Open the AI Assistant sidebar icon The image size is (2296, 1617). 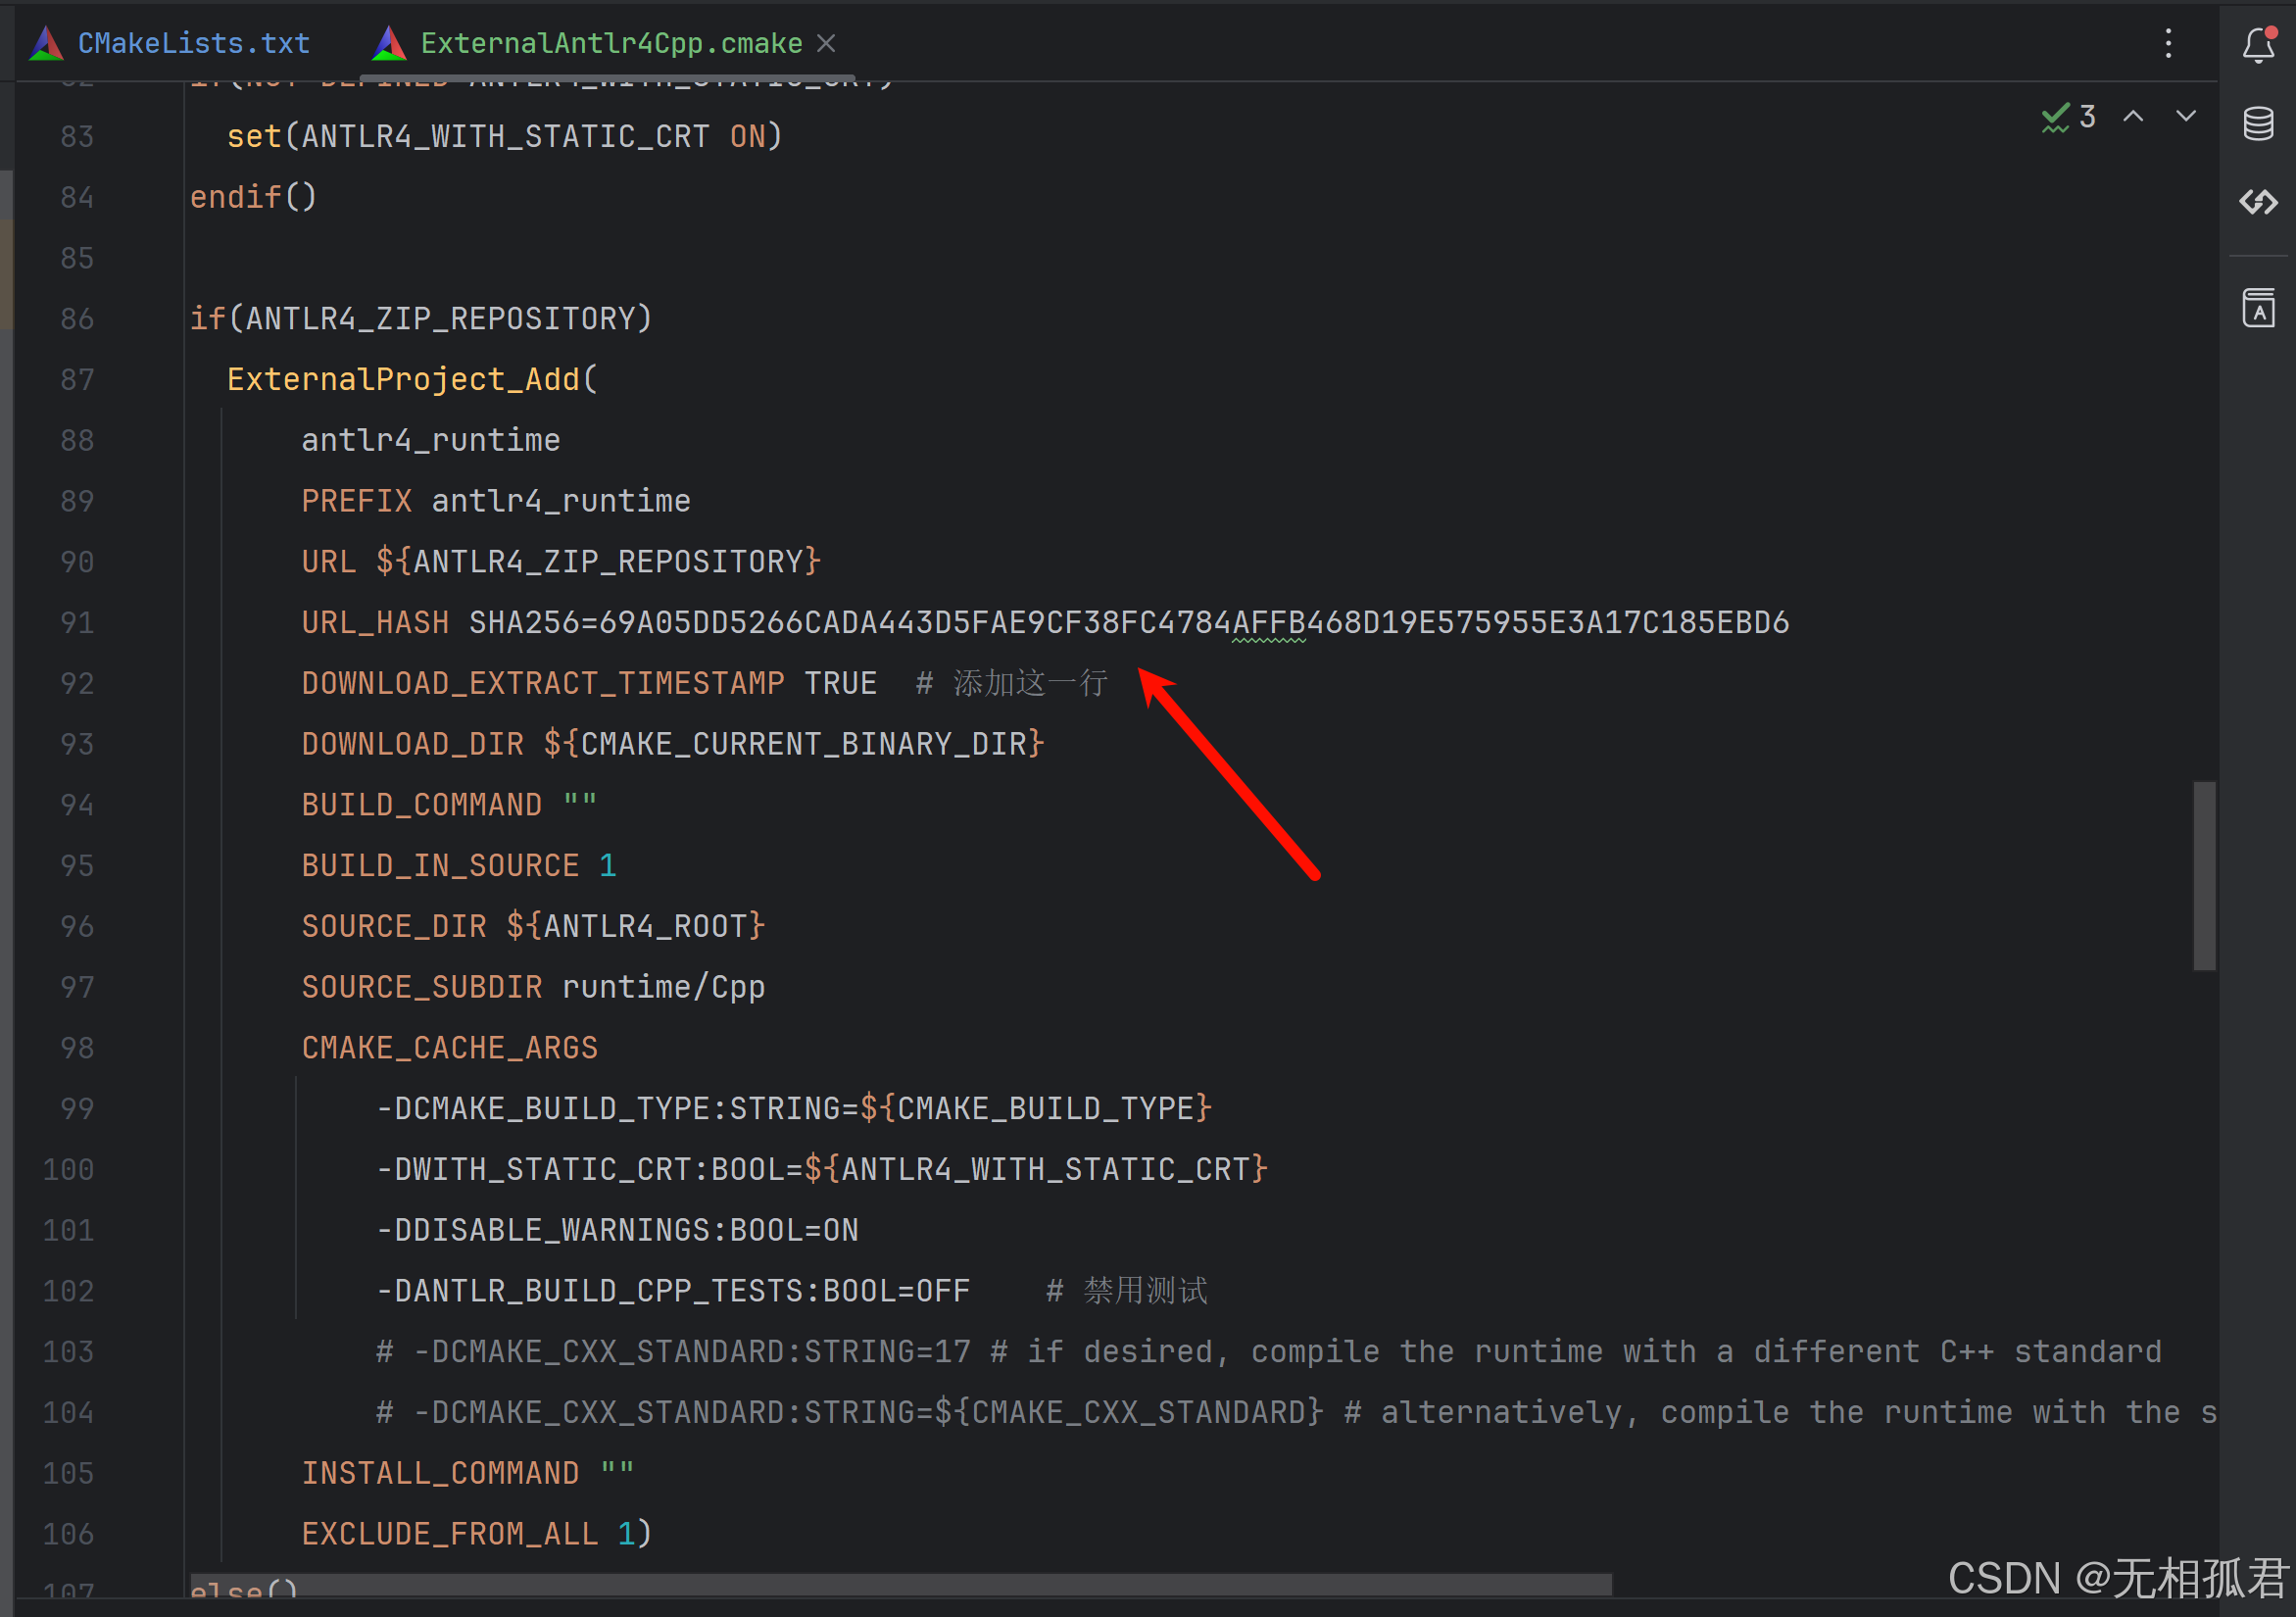pyautogui.click(x=2258, y=203)
